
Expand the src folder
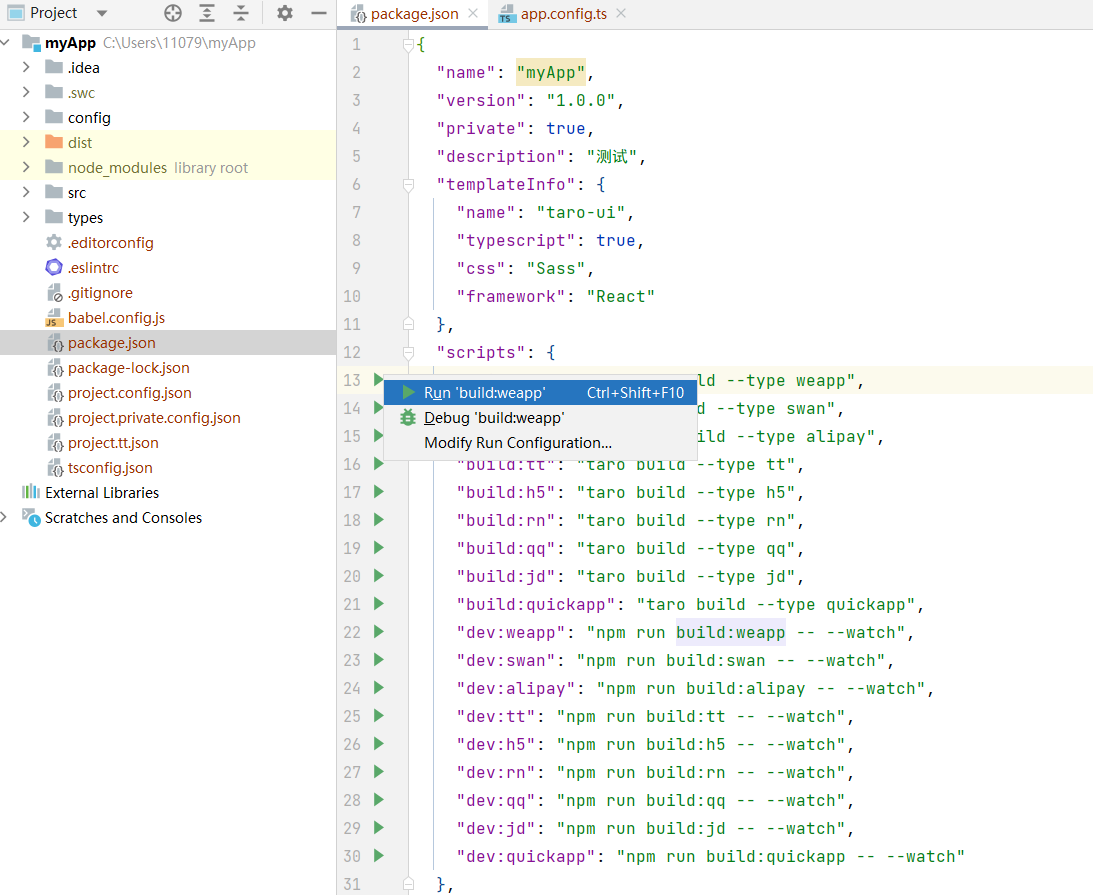(26, 193)
